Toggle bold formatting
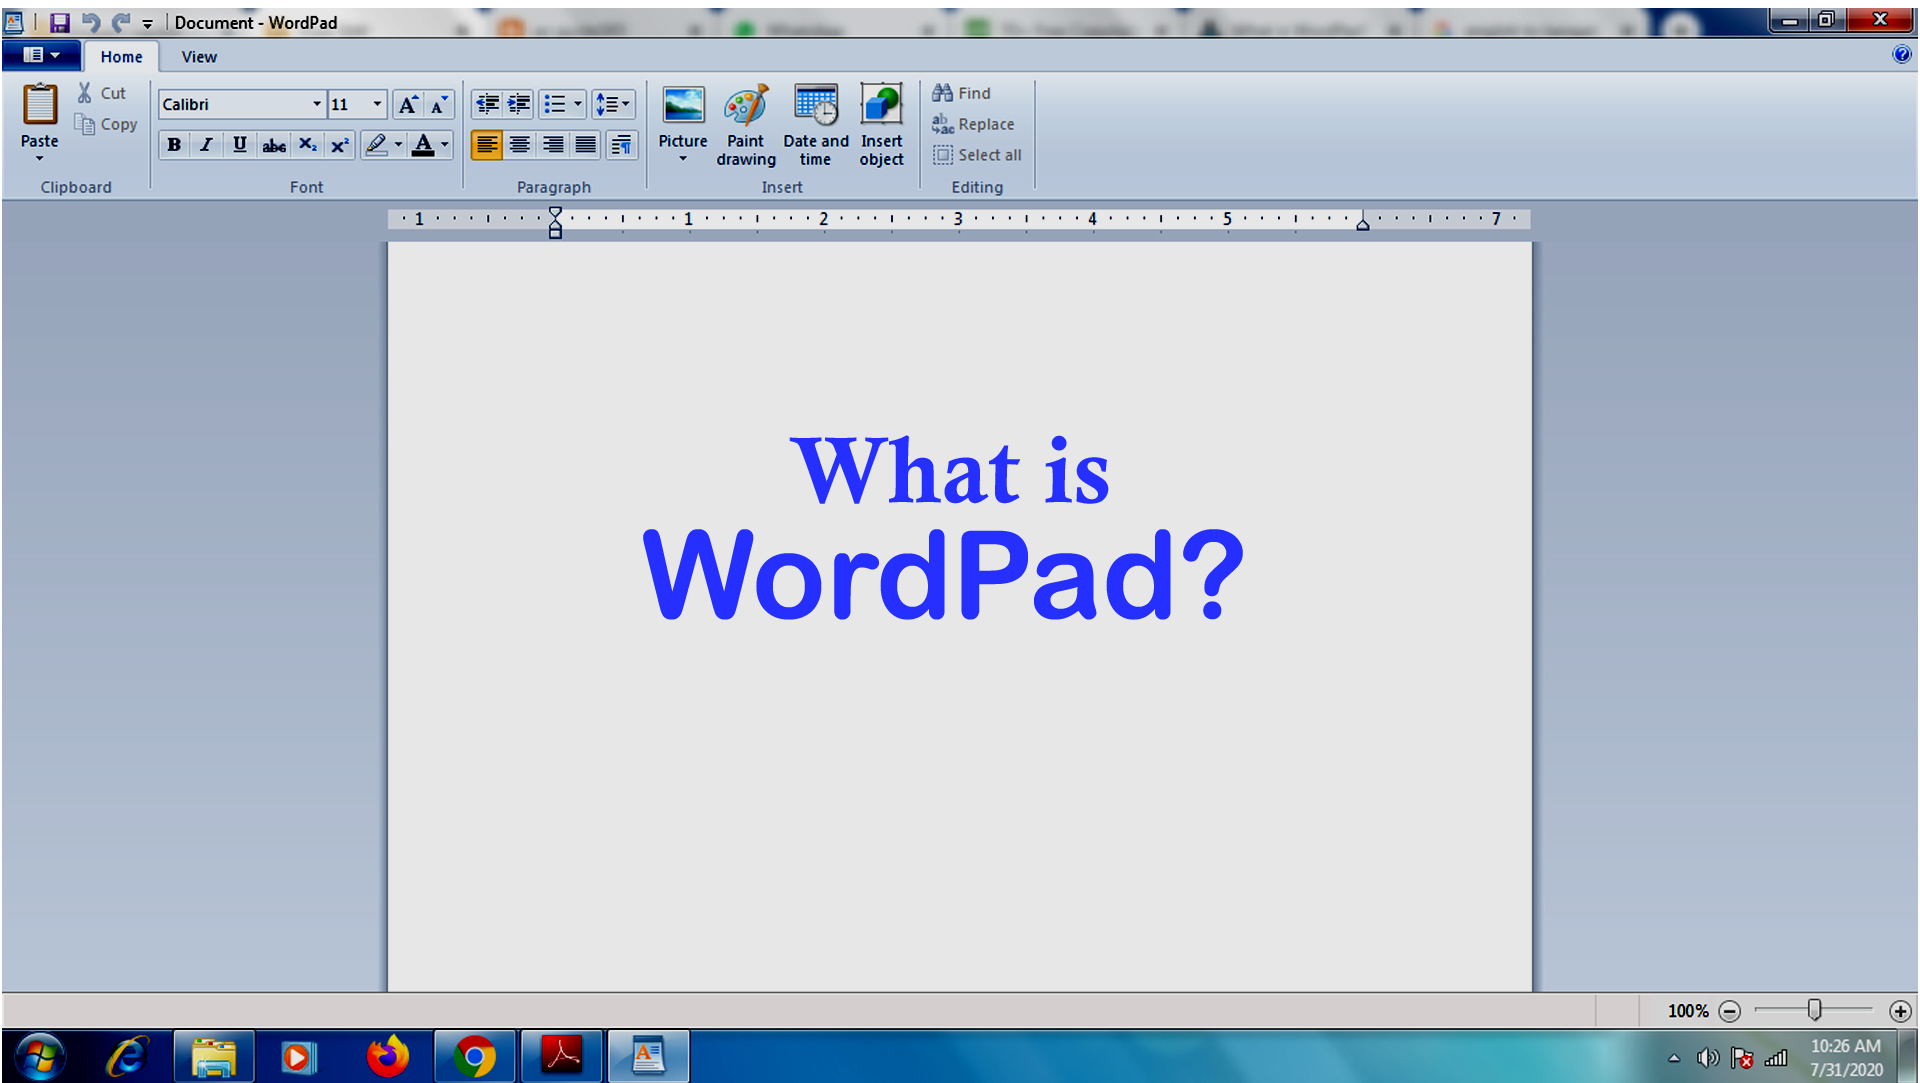Screen dimensions: 1920x1083 [173, 145]
